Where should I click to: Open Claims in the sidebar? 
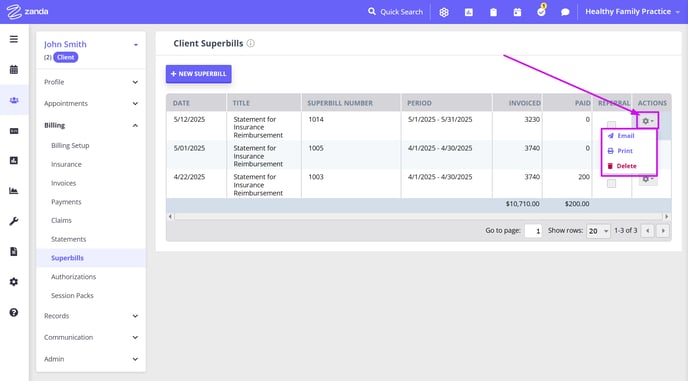61,220
